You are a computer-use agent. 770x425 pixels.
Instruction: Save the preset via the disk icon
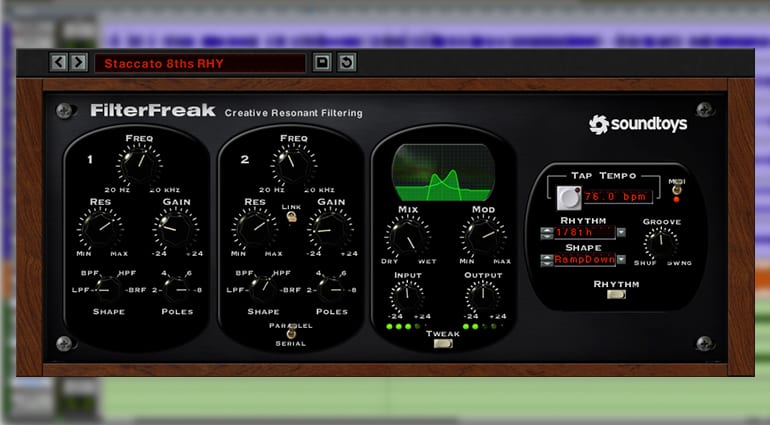(322, 62)
